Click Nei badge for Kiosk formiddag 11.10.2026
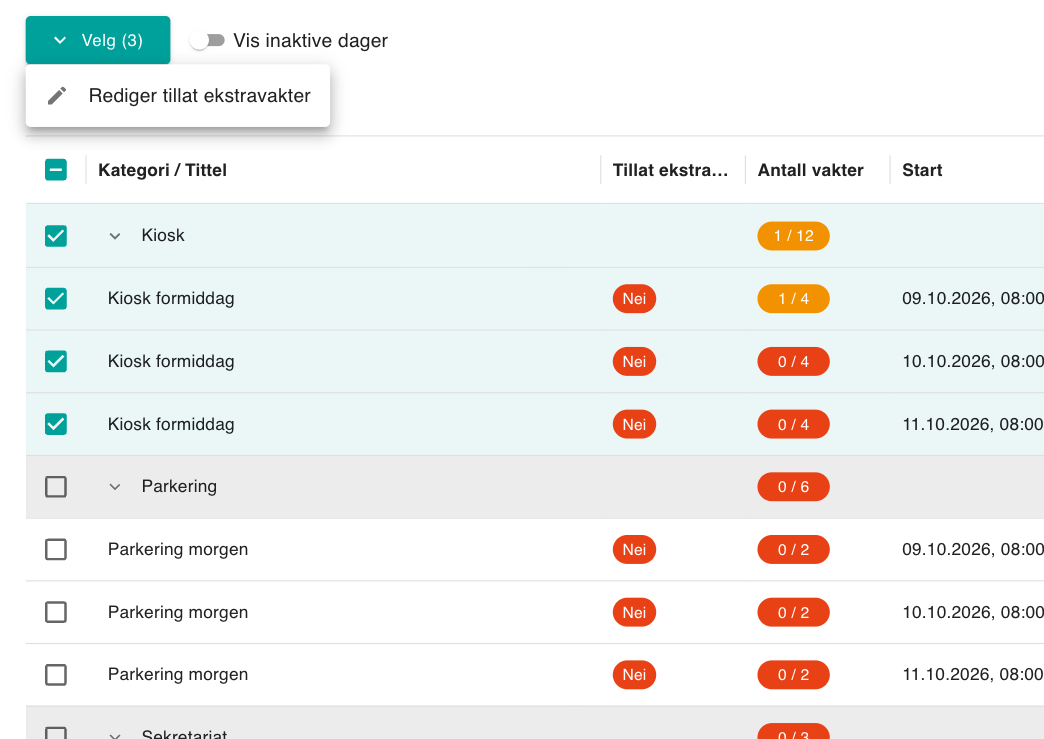Image resolution: width=1044 pixels, height=739 pixels. pos(635,424)
